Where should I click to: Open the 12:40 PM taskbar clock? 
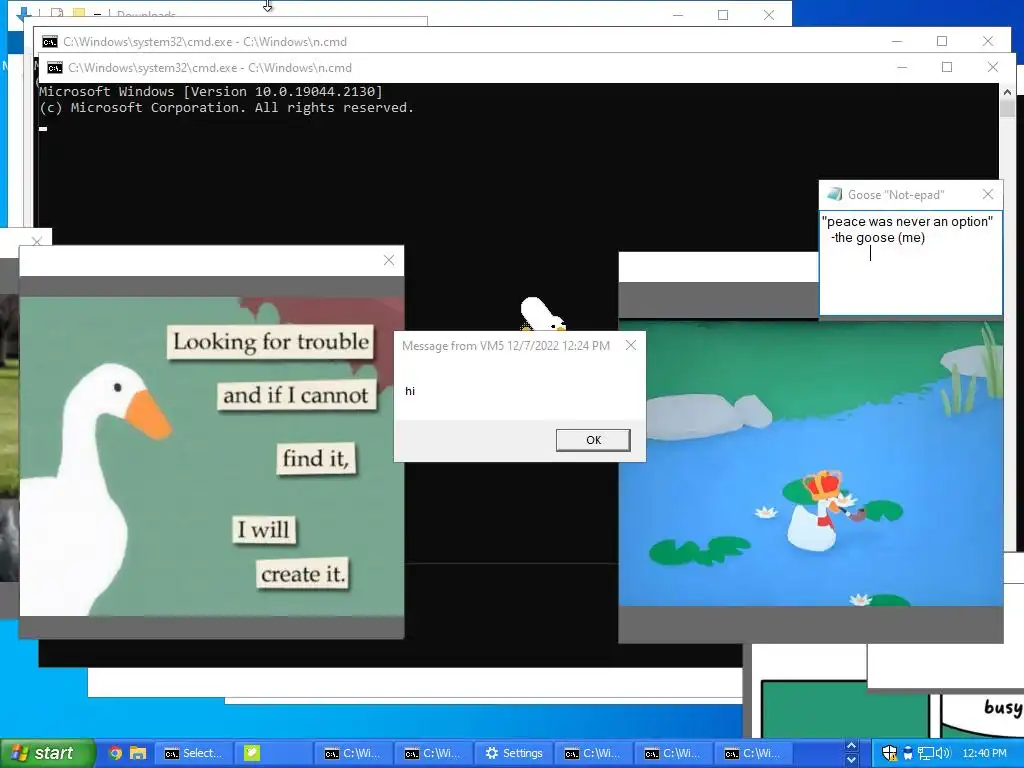click(x=984, y=753)
